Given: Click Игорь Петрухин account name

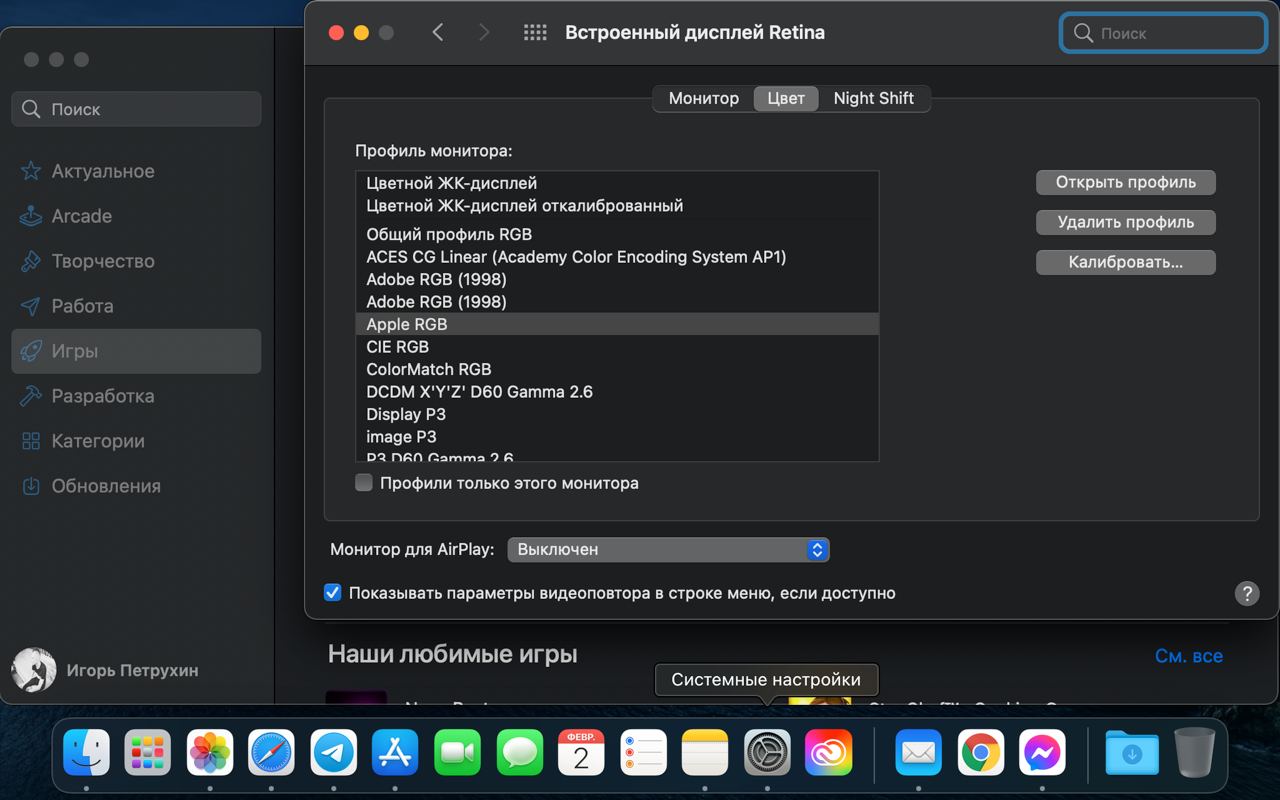Looking at the screenshot, I should click(x=132, y=671).
